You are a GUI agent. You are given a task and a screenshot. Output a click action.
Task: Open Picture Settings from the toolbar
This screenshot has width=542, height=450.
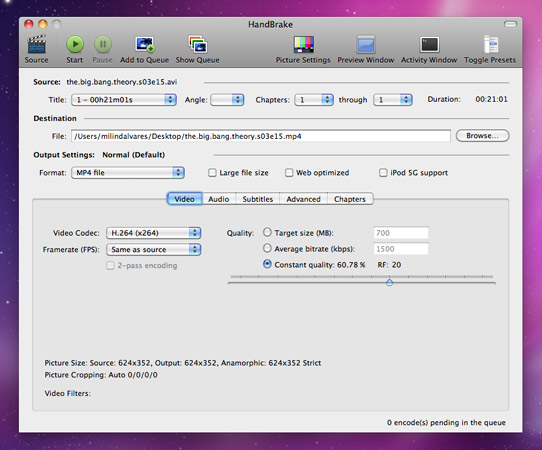pos(303,44)
